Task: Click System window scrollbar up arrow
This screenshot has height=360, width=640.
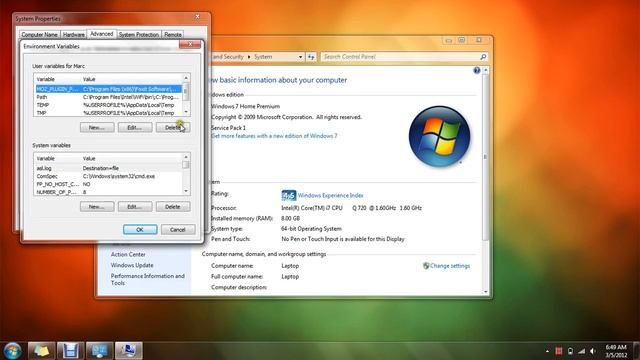Action: pos(485,71)
